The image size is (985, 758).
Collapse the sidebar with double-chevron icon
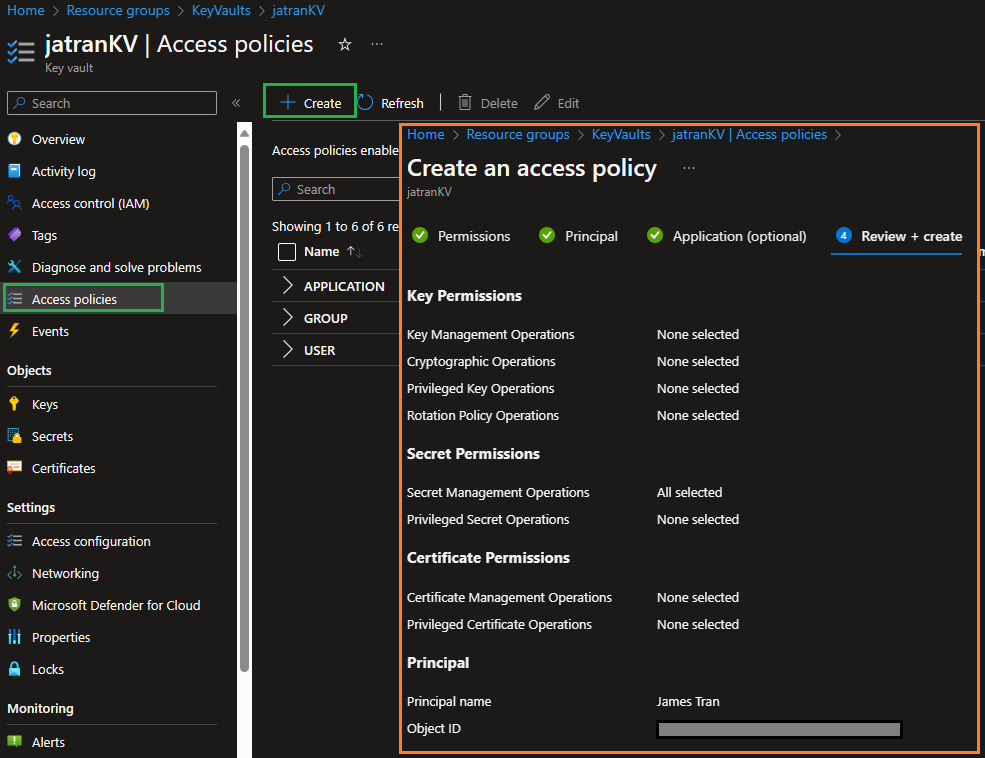[236, 103]
